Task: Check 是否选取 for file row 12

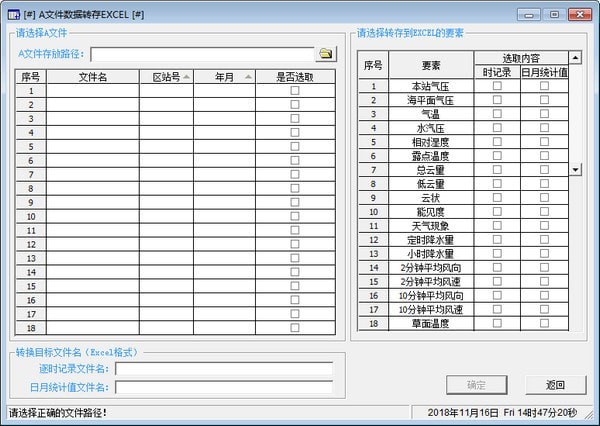Action: coord(295,244)
